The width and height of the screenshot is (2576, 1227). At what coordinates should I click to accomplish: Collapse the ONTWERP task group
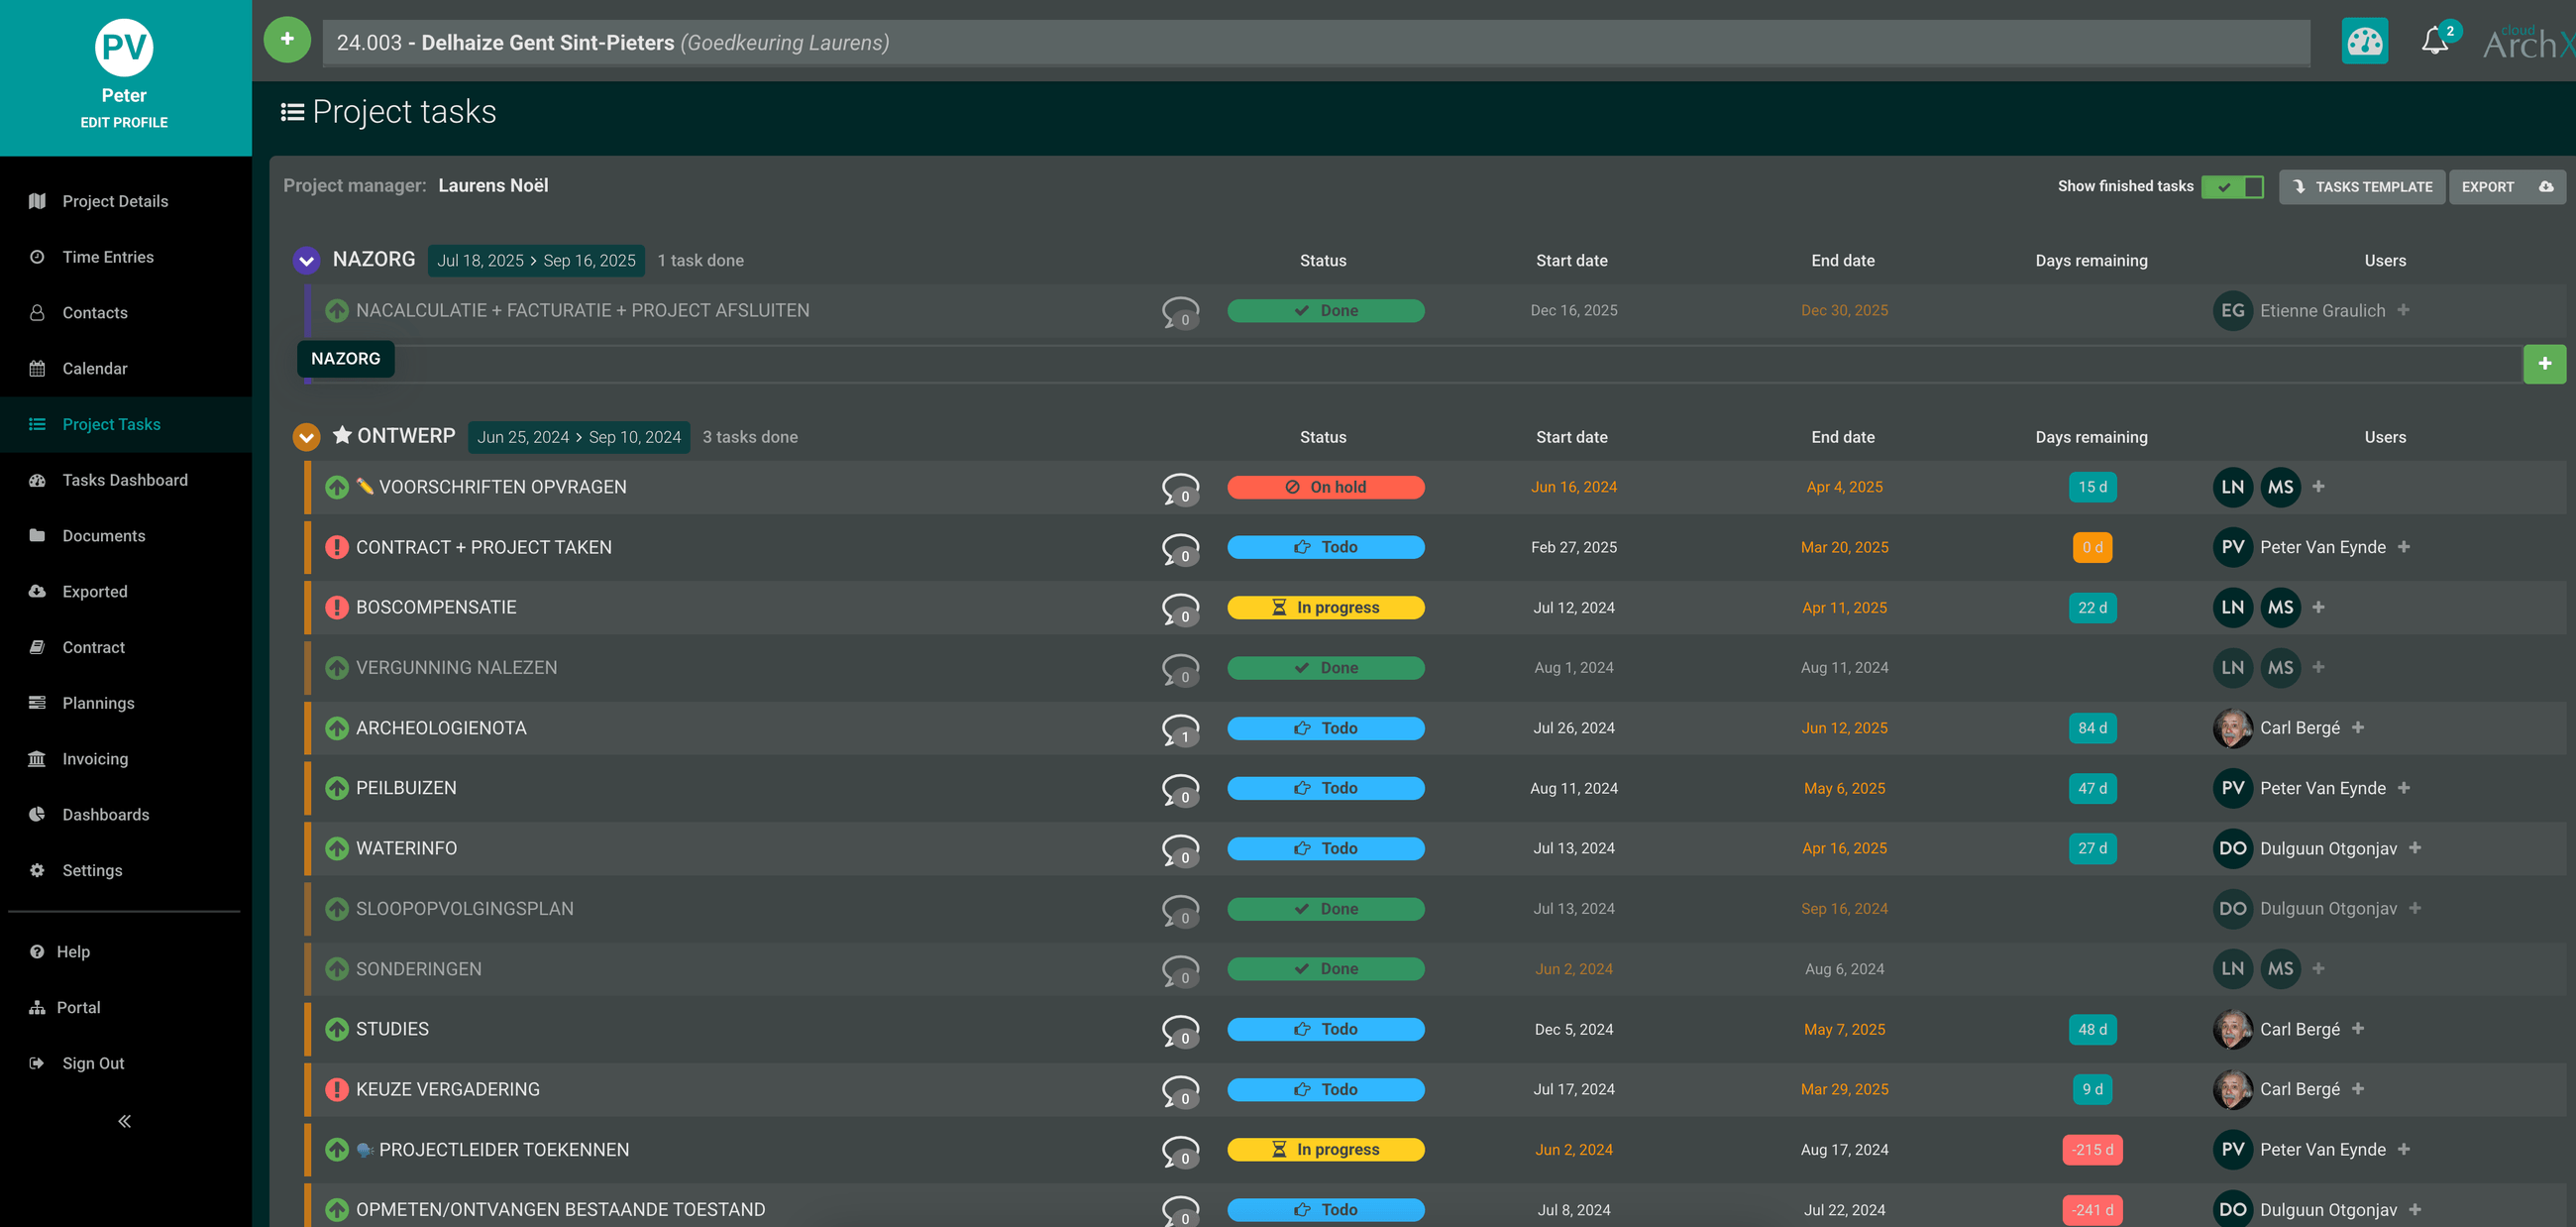pos(306,437)
